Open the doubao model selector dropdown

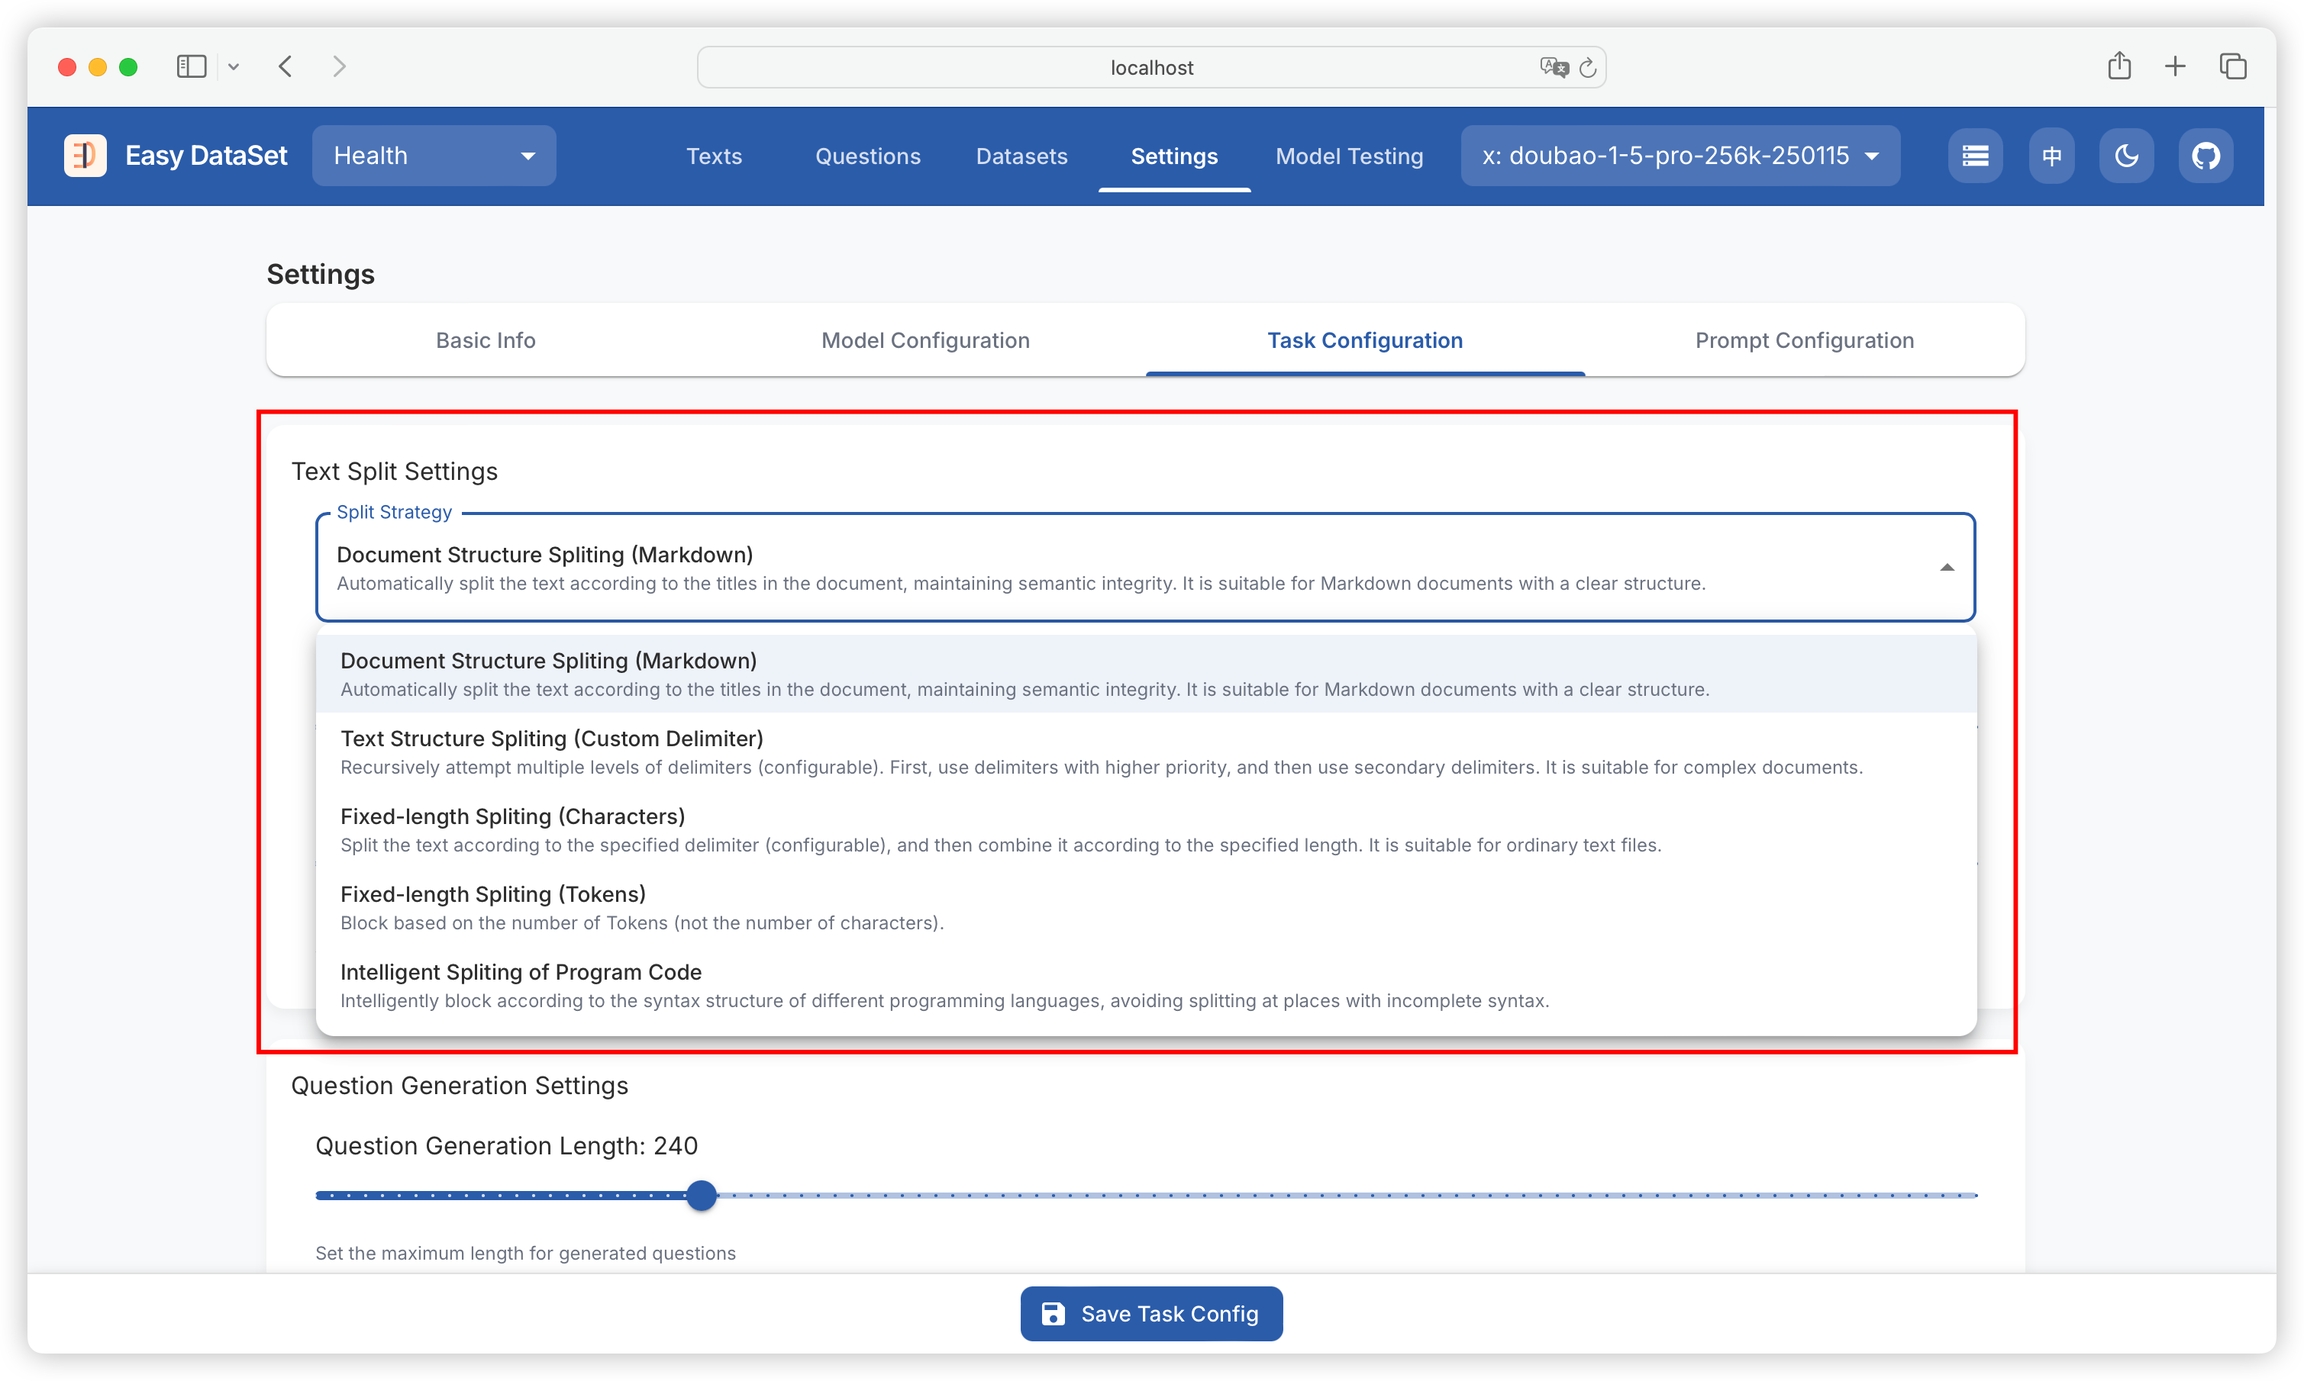coord(1680,156)
